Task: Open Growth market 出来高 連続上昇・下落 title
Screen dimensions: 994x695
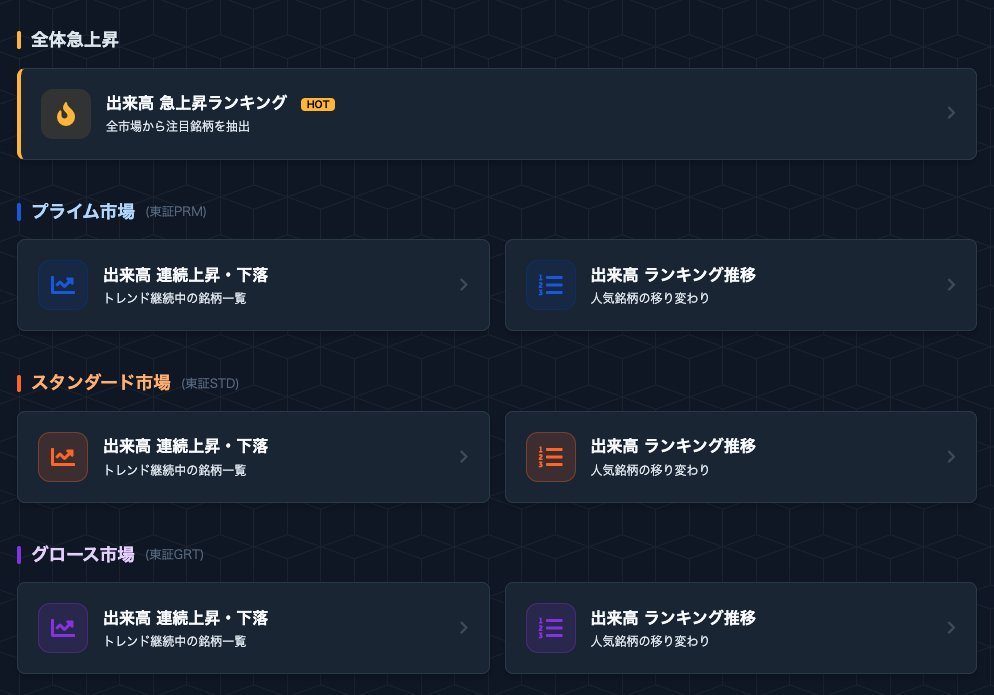Action: coord(186,618)
